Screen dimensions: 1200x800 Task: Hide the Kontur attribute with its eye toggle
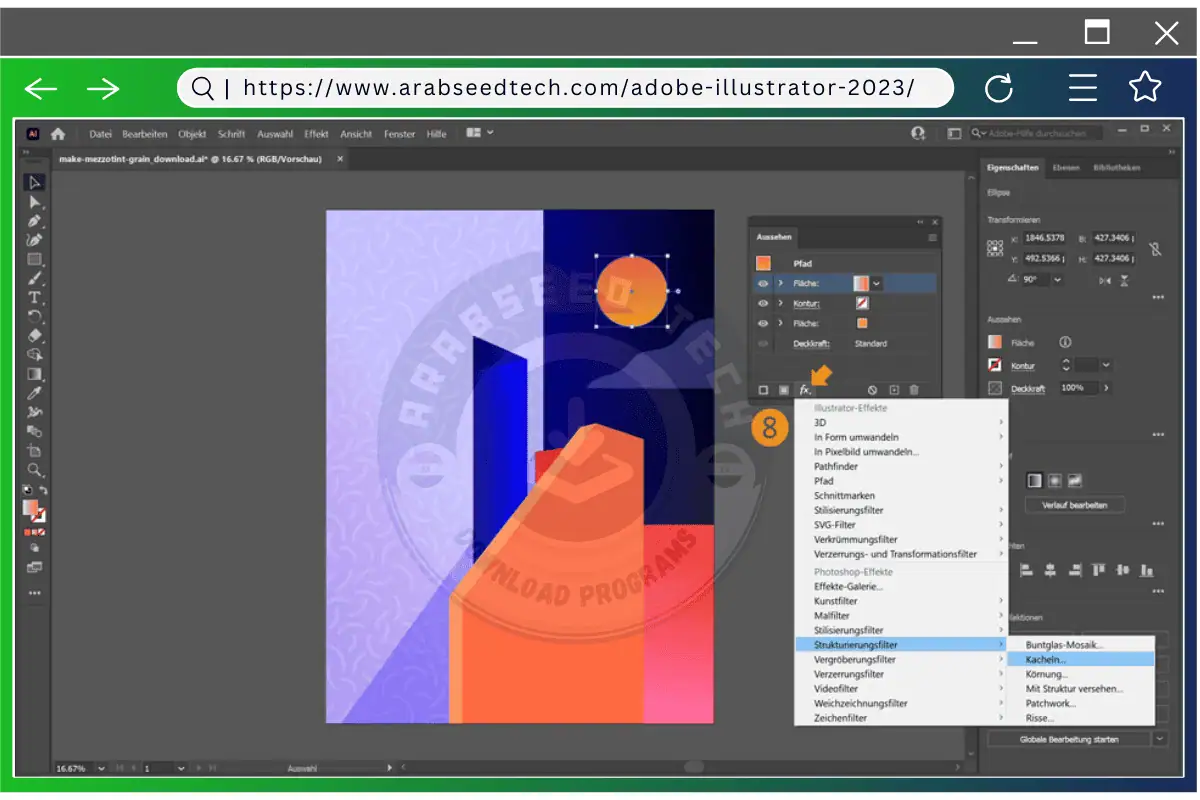pyautogui.click(x=763, y=302)
